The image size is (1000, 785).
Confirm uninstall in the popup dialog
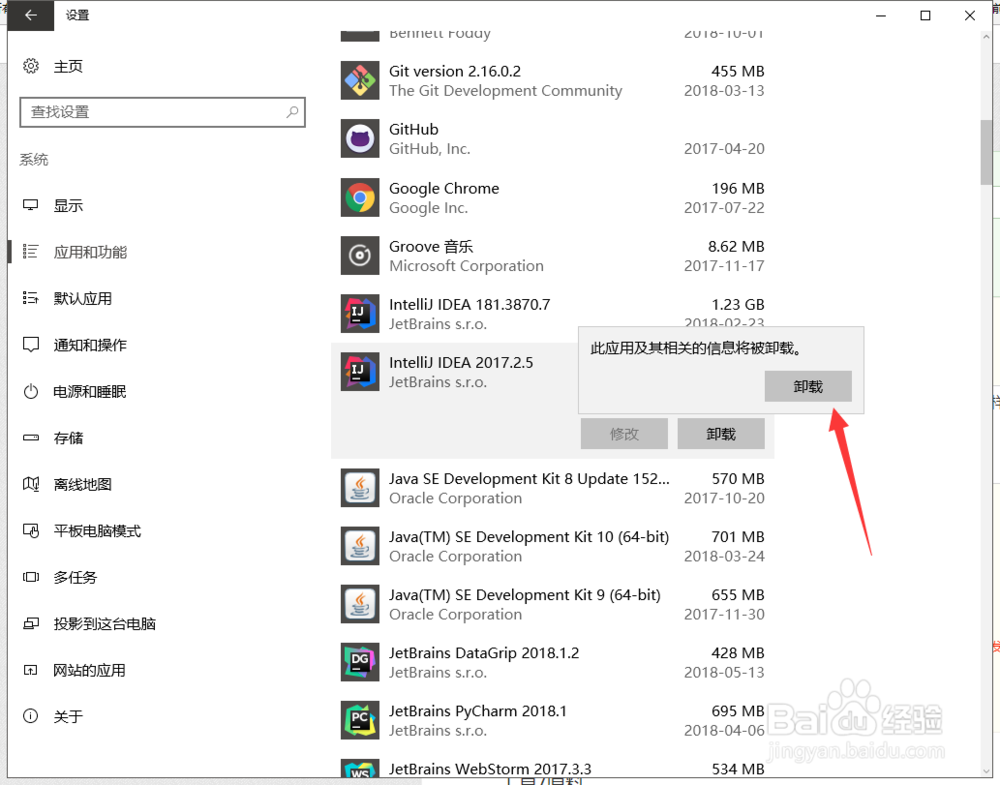point(808,386)
